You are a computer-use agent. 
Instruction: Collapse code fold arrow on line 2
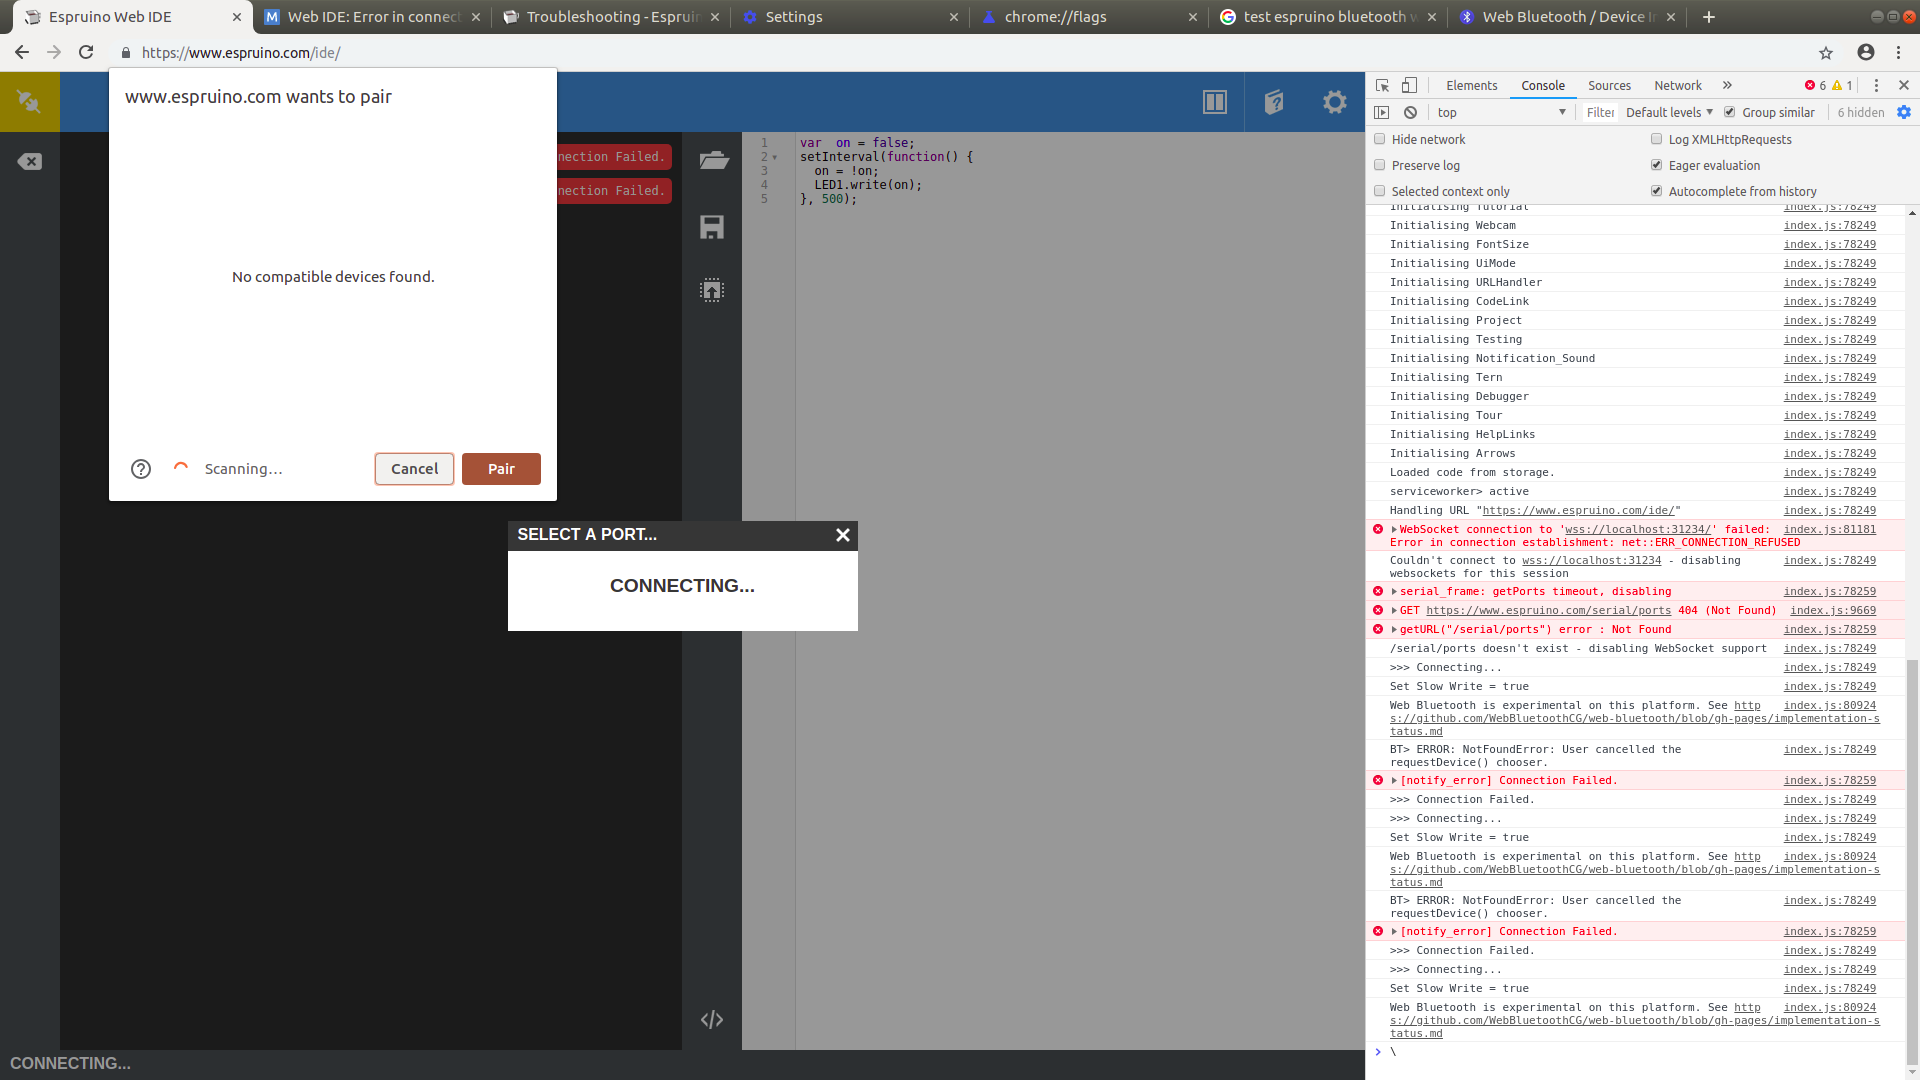[x=774, y=158]
